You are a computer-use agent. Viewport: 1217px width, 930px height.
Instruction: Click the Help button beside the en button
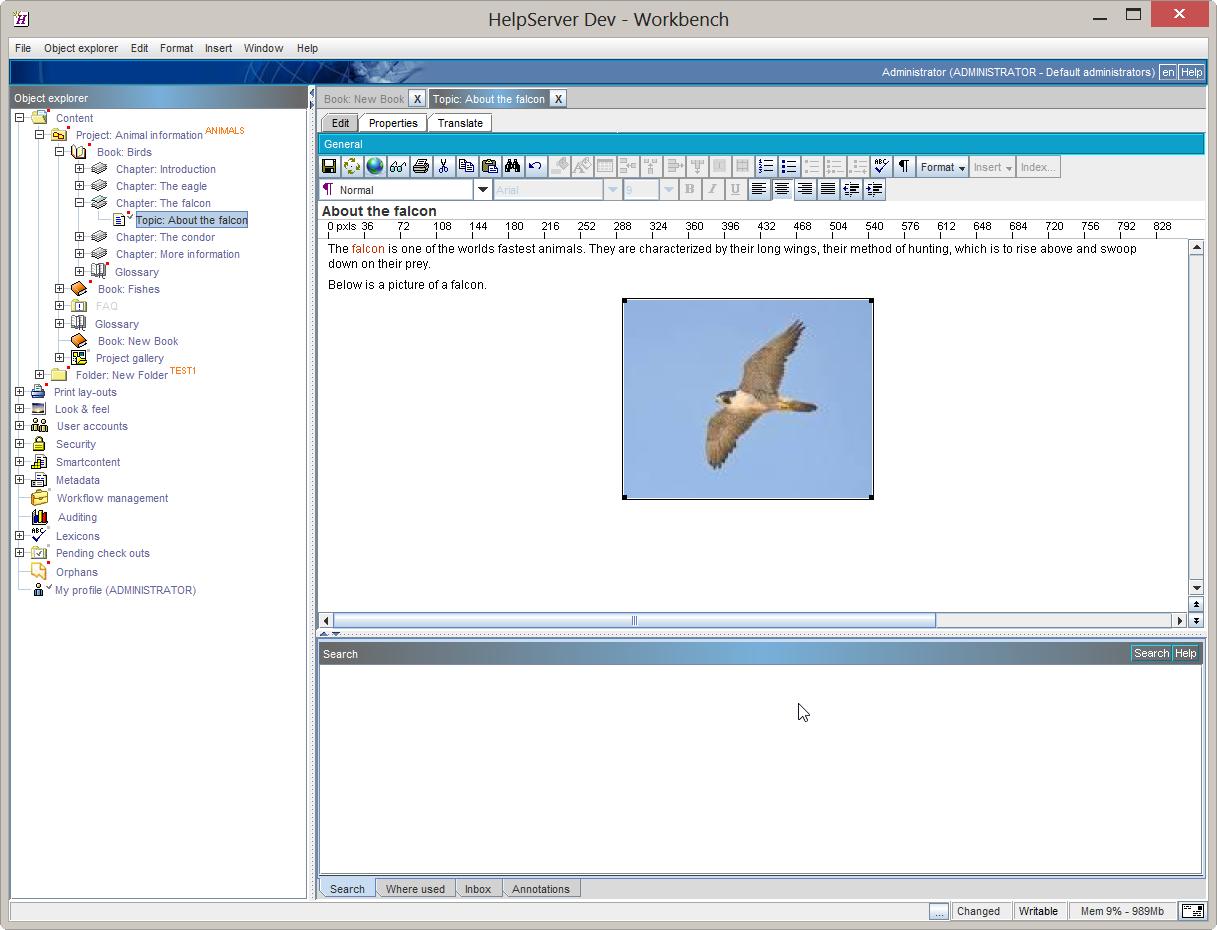tap(1191, 72)
